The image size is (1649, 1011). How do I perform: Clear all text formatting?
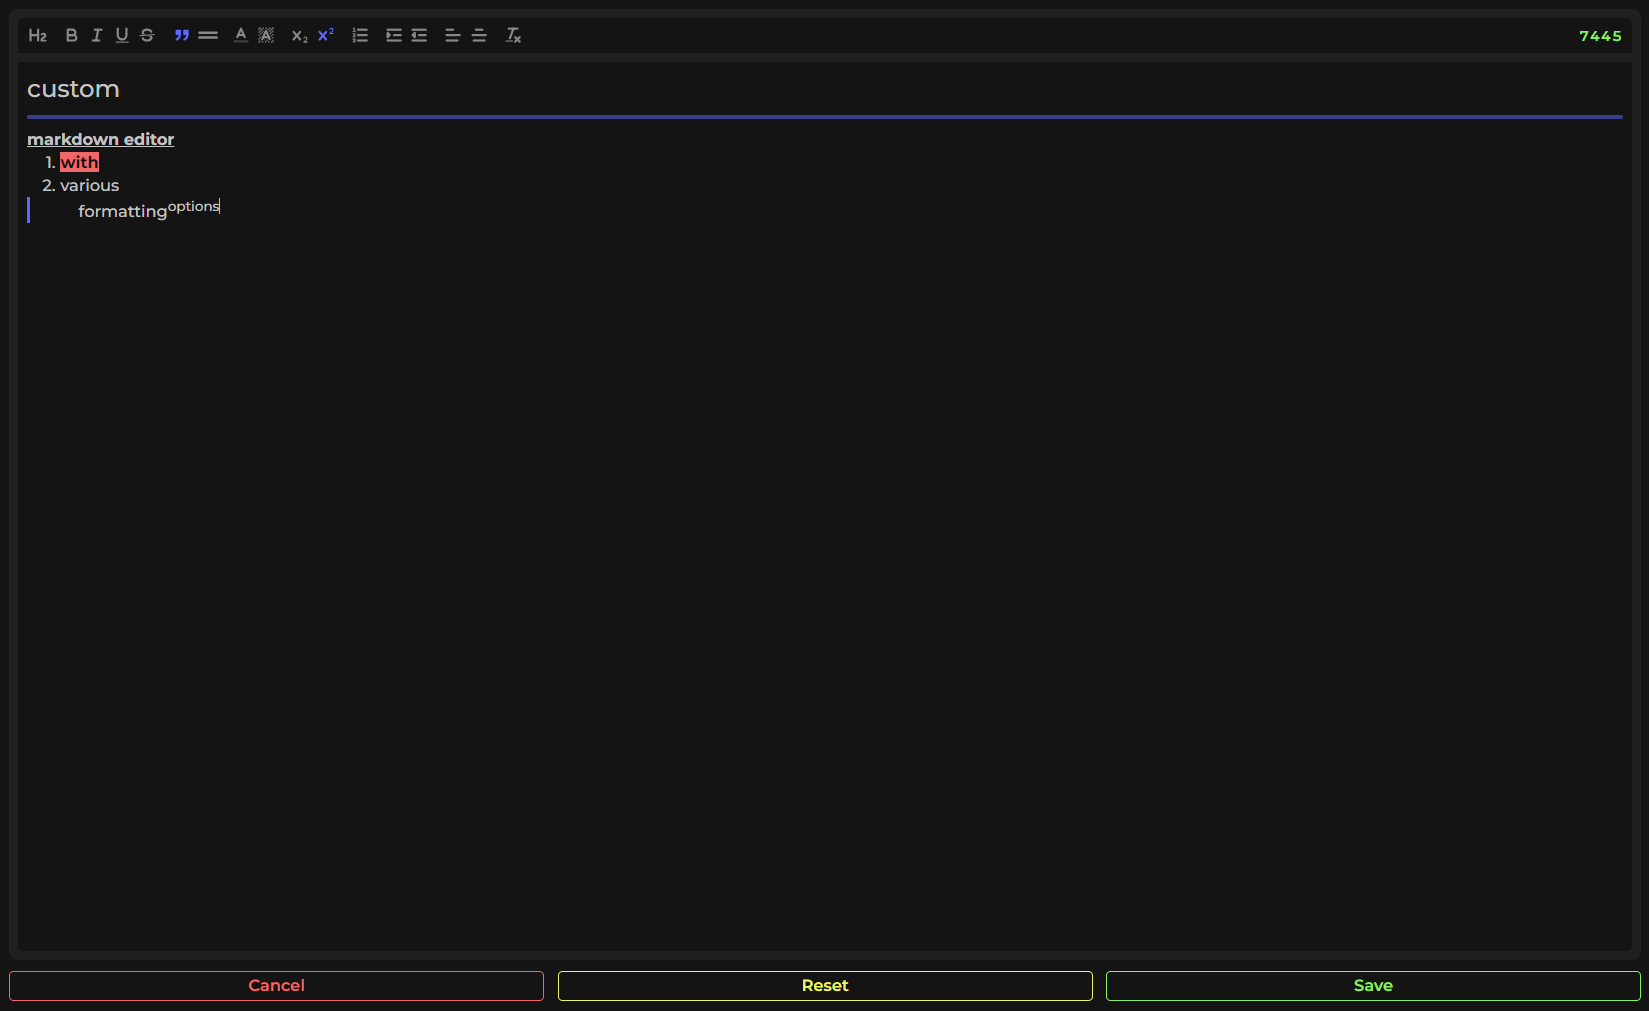click(x=513, y=34)
